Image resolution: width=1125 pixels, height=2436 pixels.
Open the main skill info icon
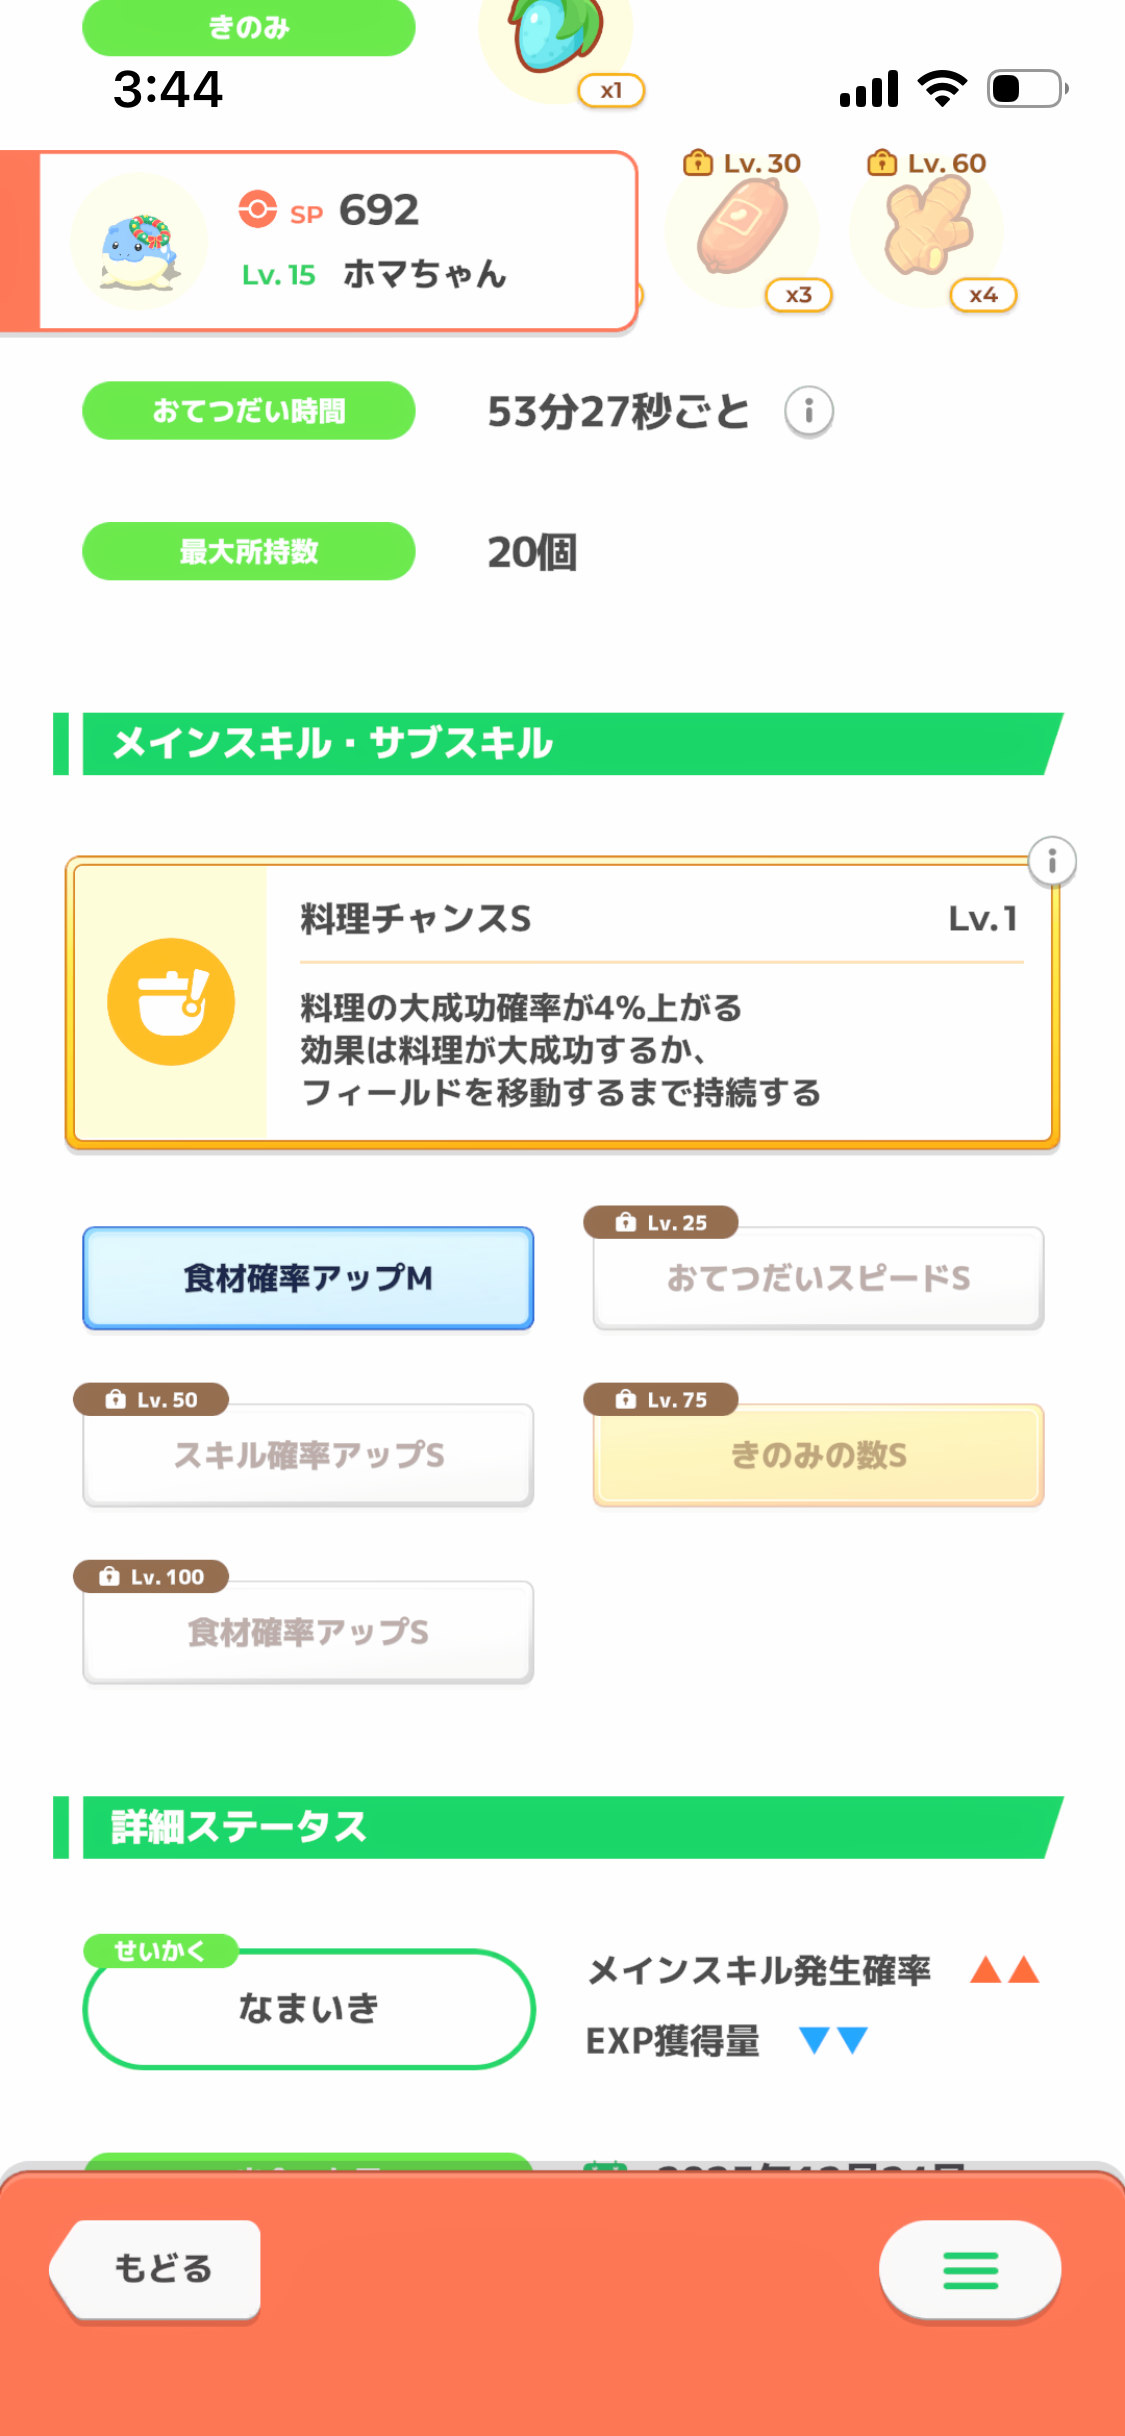(1052, 861)
